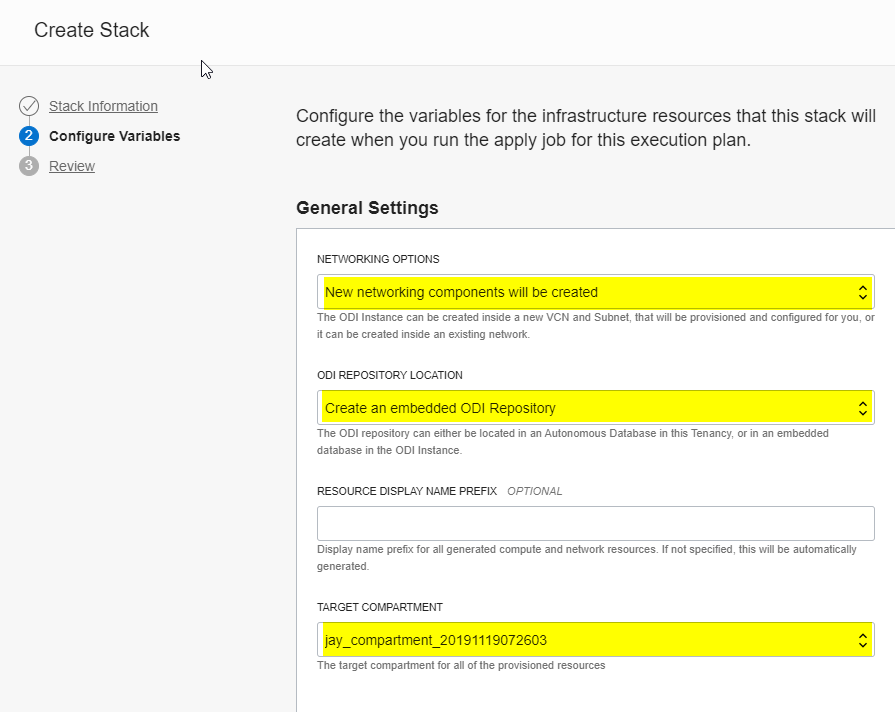Click the Stack Information completed checkmark icon
The height and width of the screenshot is (712, 895).
point(29,106)
